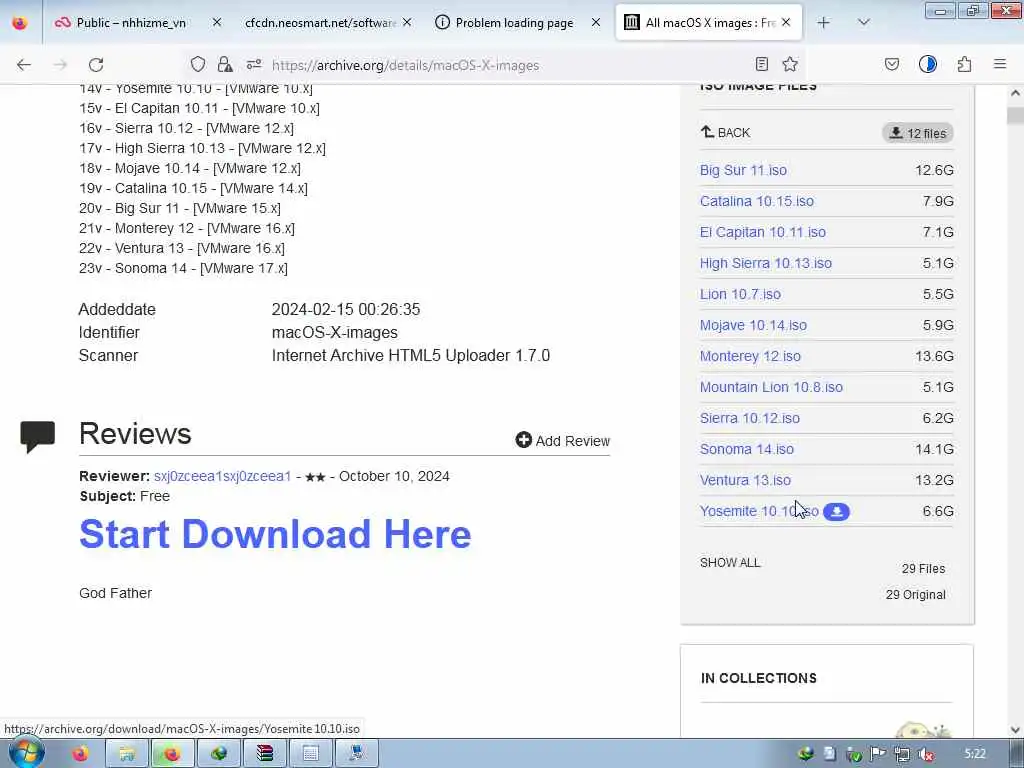The width and height of the screenshot is (1024, 768).
Task: Open Monterey 12.iso link
Action: [750, 357]
